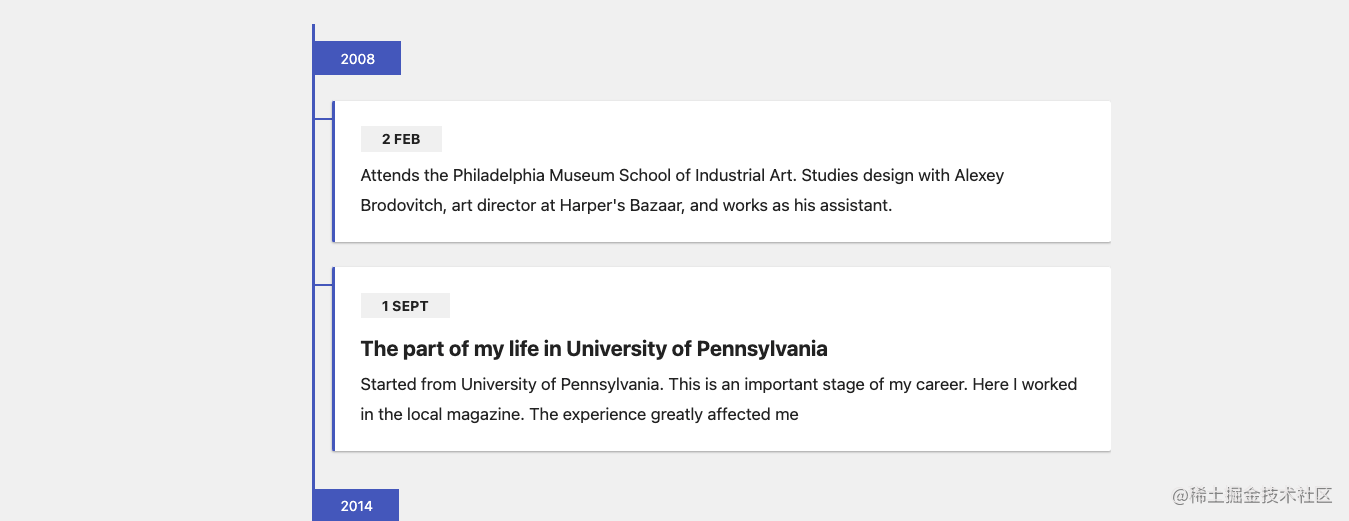Click the 稀土掘金技术社区 watermark text
This screenshot has height=521, width=1349.
coord(1260,495)
